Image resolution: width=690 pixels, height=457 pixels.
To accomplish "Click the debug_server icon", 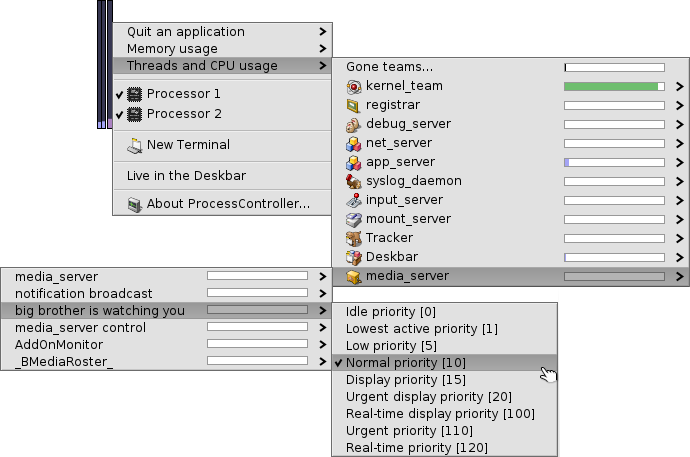I will click(353, 124).
